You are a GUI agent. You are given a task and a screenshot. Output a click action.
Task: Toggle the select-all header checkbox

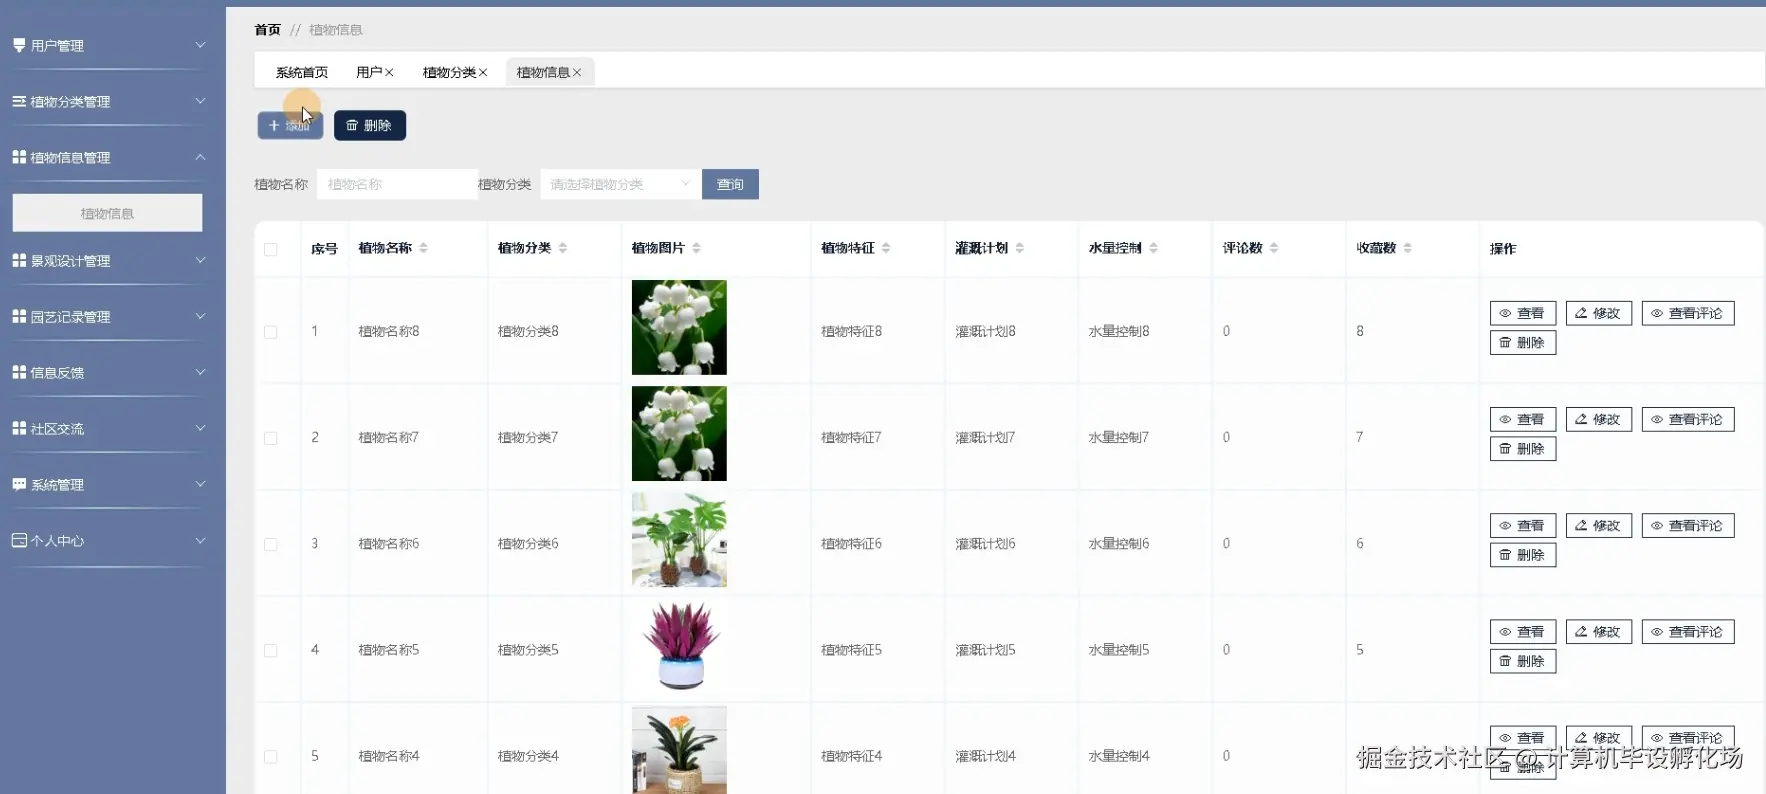[x=271, y=249]
